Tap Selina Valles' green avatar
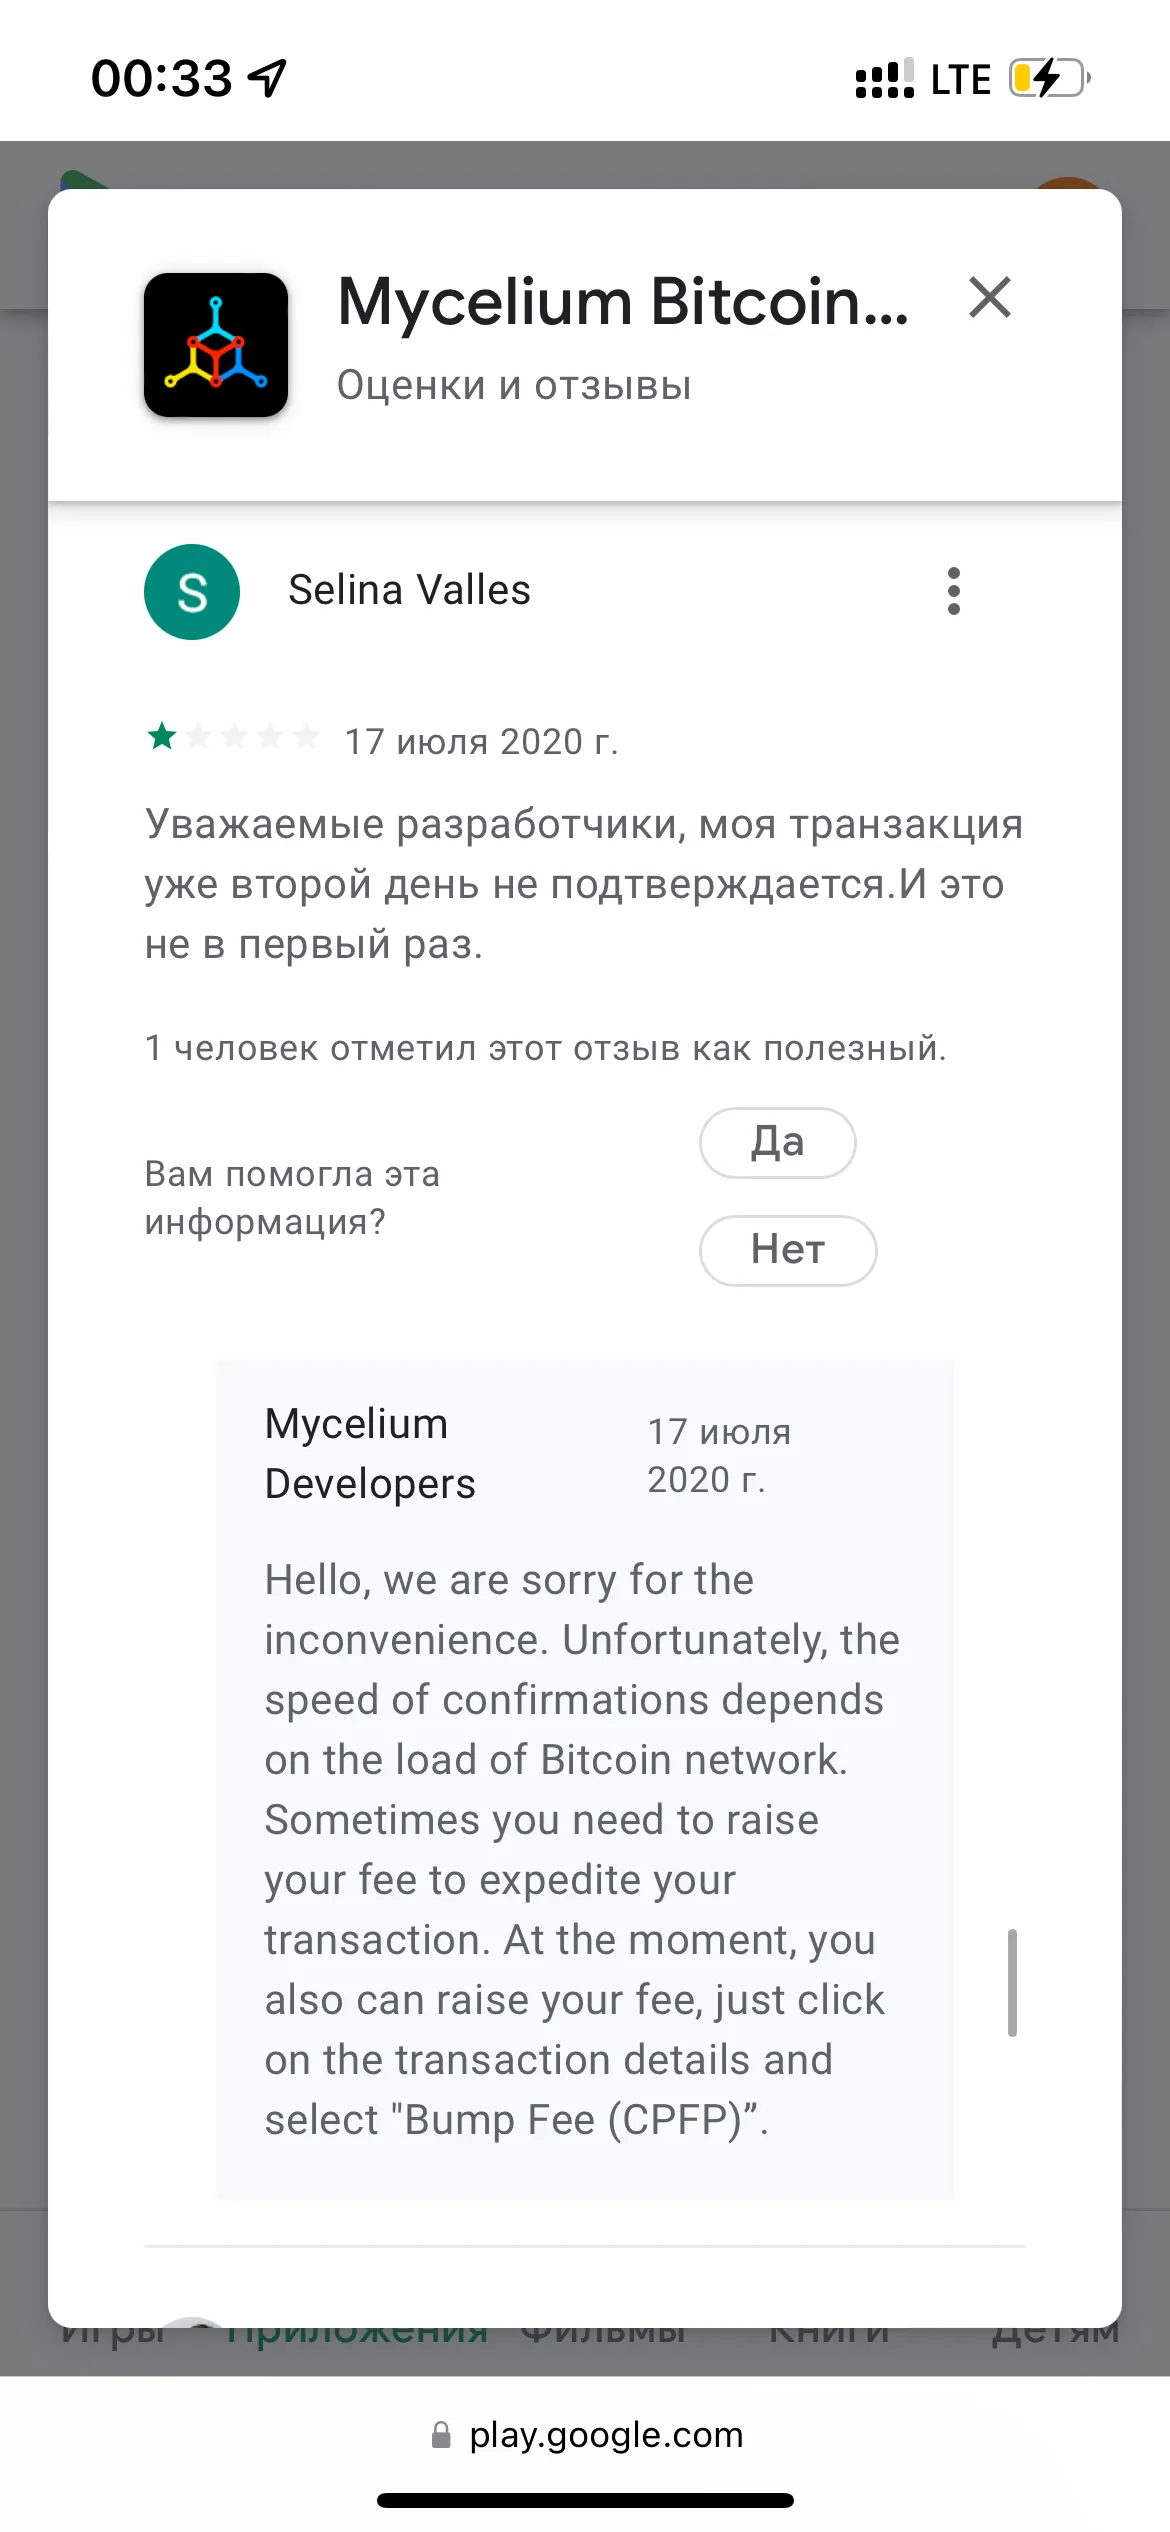This screenshot has height=2532, width=1170. tap(192, 592)
